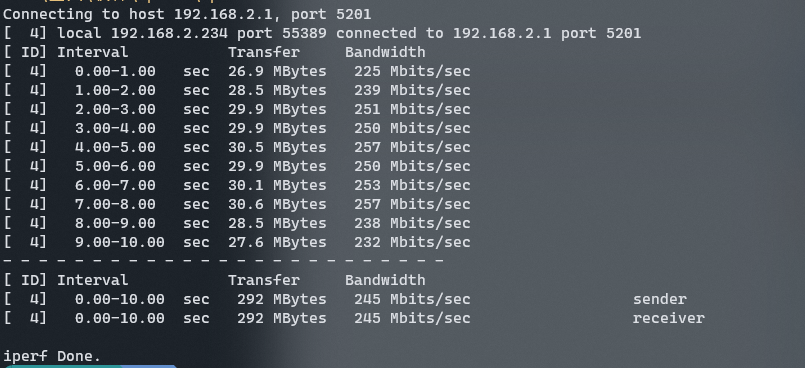Image resolution: width=805 pixels, height=368 pixels.
Task: Click the dashed separator line
Action: [223, 261]
